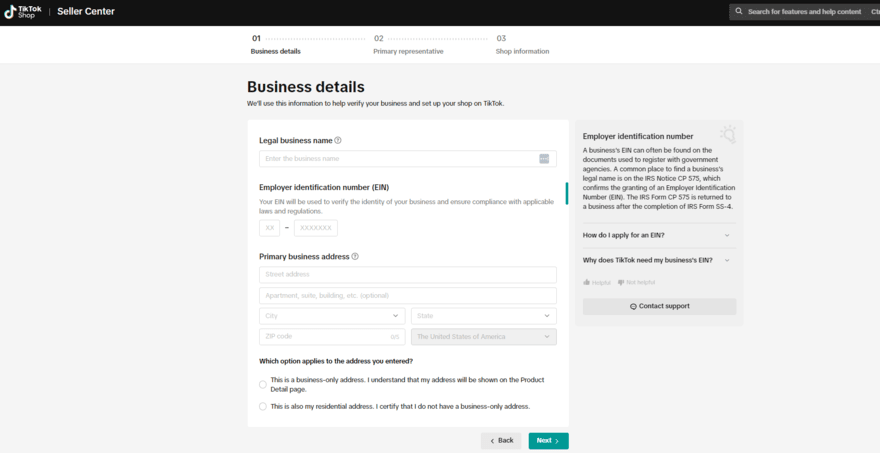Click the search magnifier icon

(x=739, y=11)
